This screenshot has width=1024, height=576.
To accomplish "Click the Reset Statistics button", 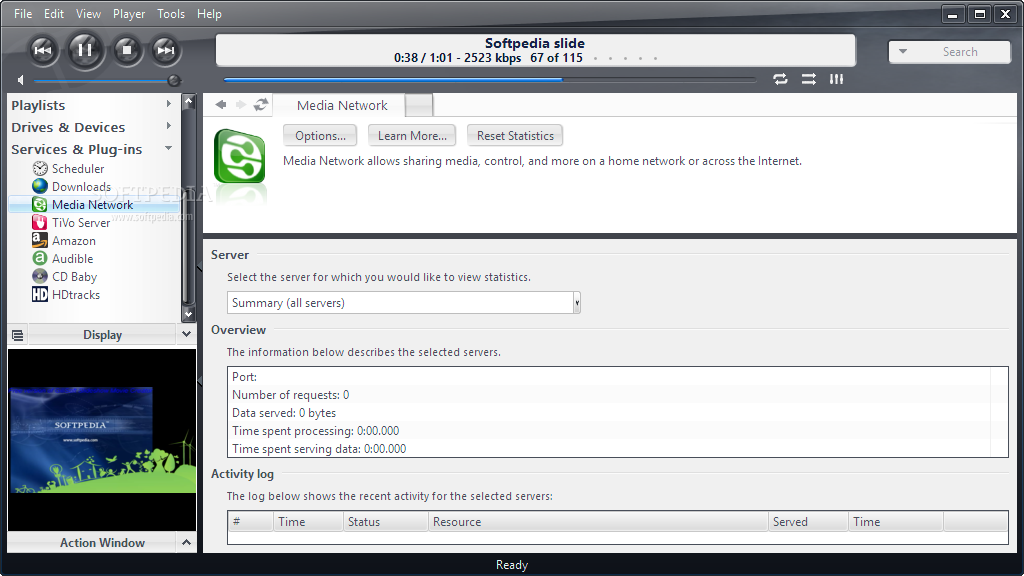I will point(515,136).
